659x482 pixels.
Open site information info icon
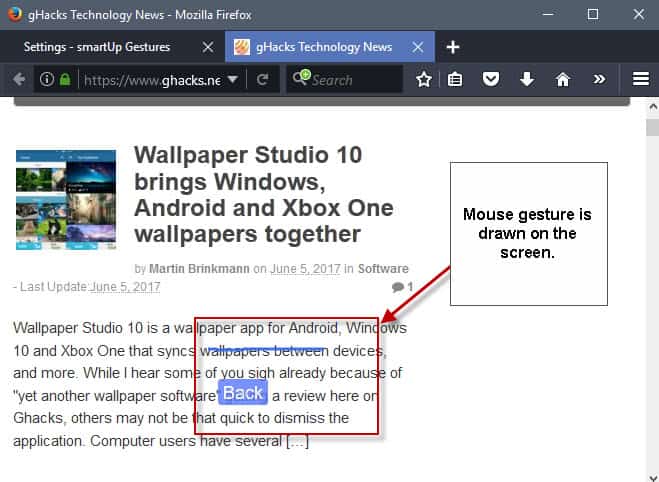coord(47,79)
